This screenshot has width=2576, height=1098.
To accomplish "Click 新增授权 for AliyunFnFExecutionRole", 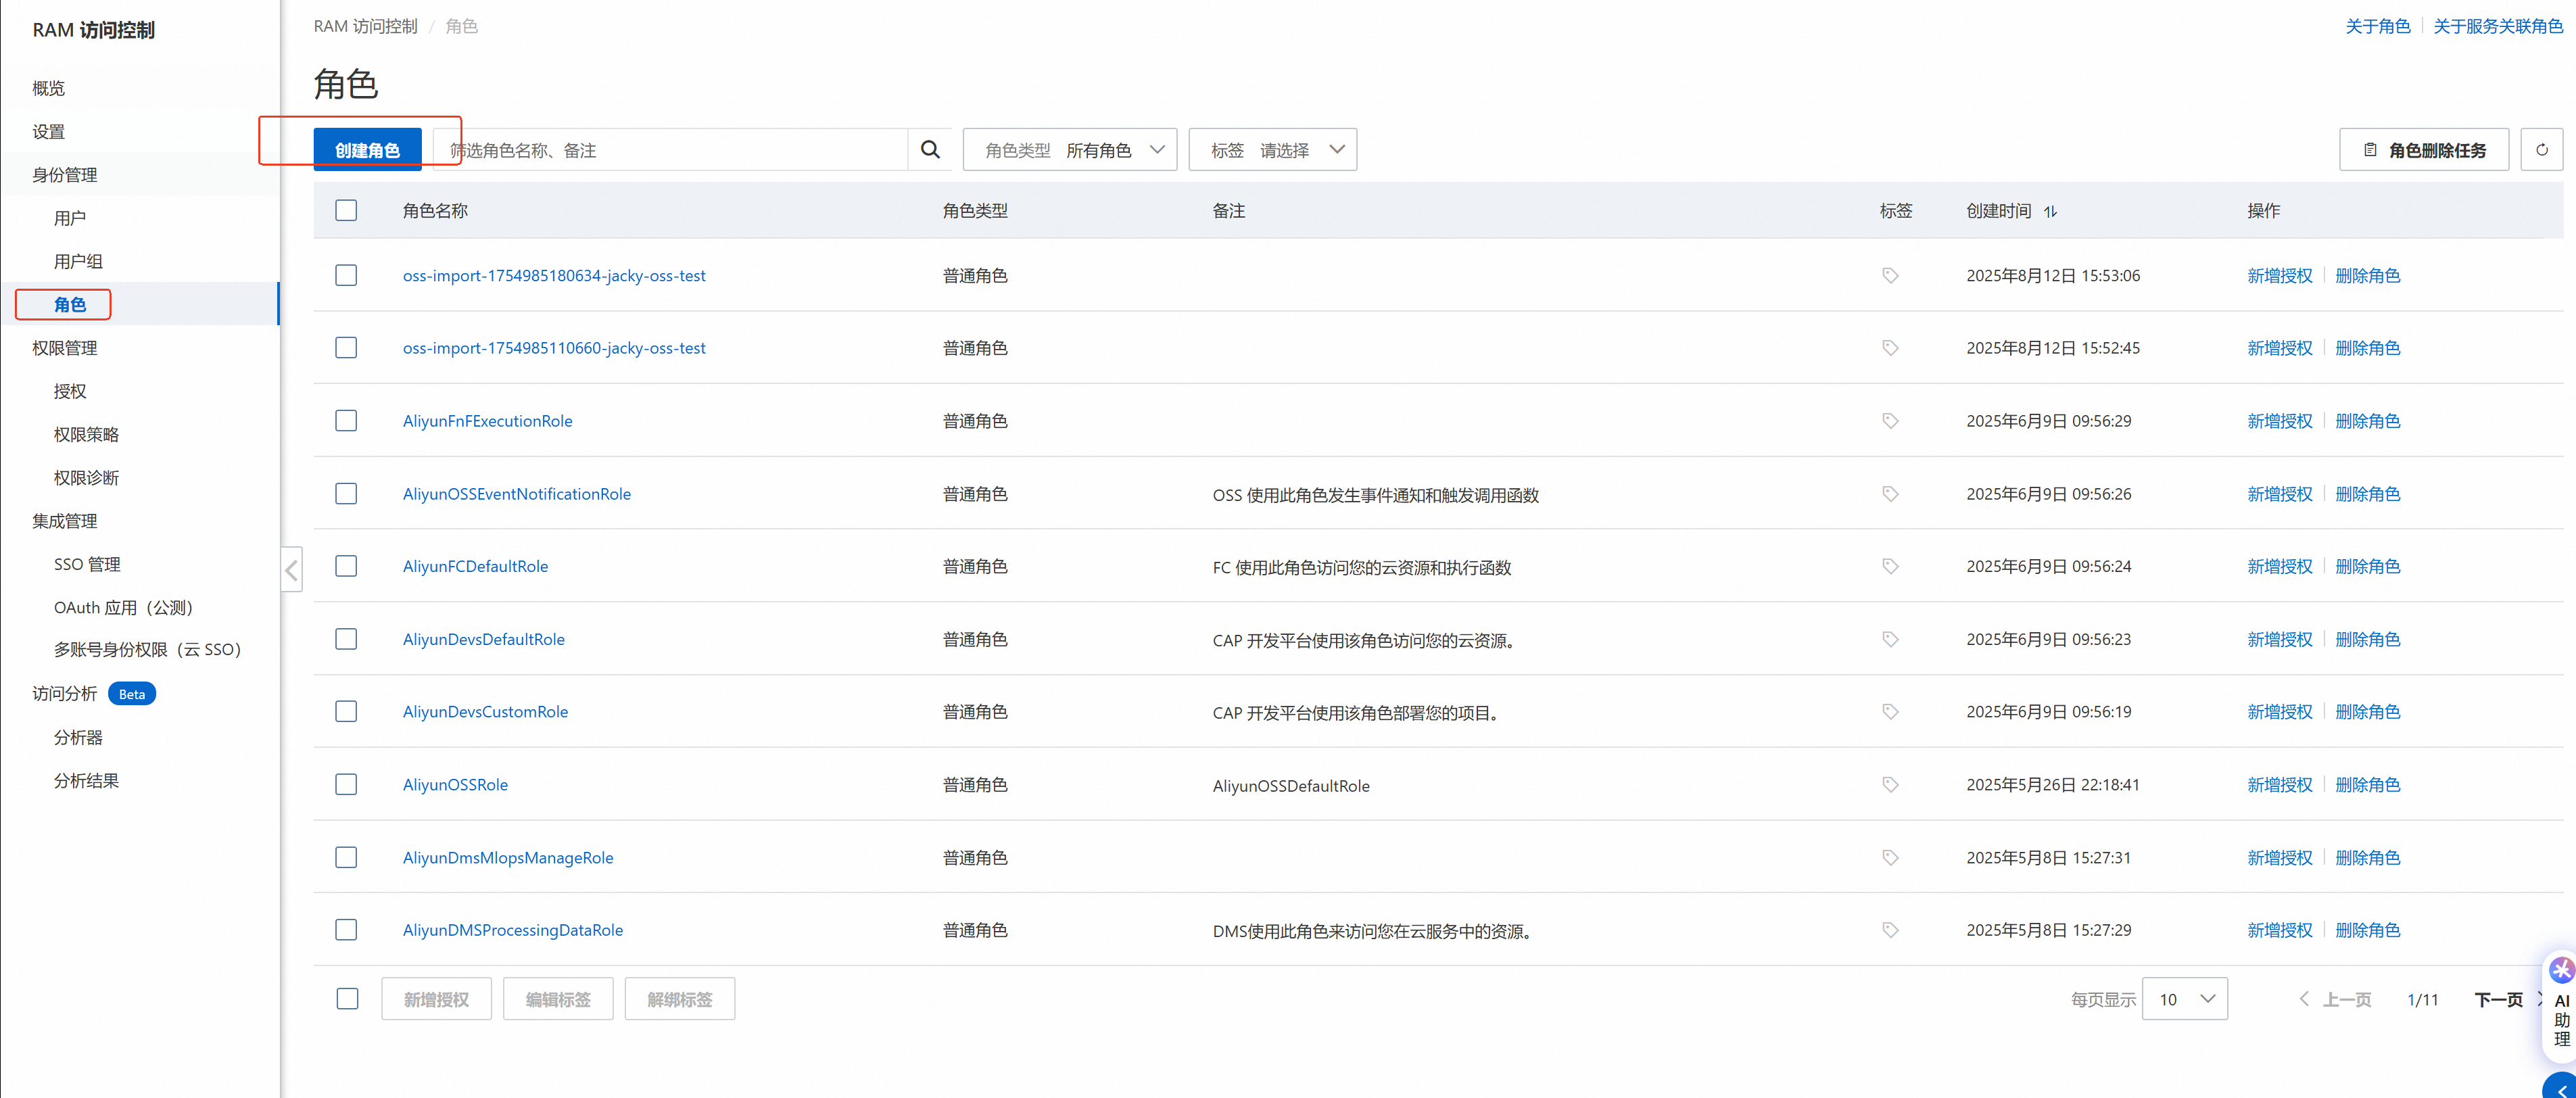I will coord(2279,421).
